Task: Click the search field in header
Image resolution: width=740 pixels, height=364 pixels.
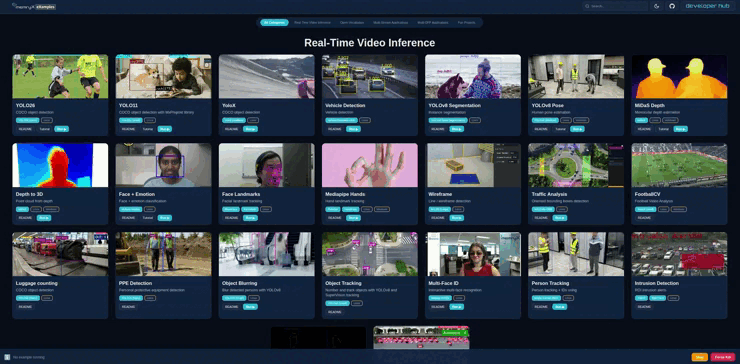Action: pyautogui.click(x=615, y=6)
